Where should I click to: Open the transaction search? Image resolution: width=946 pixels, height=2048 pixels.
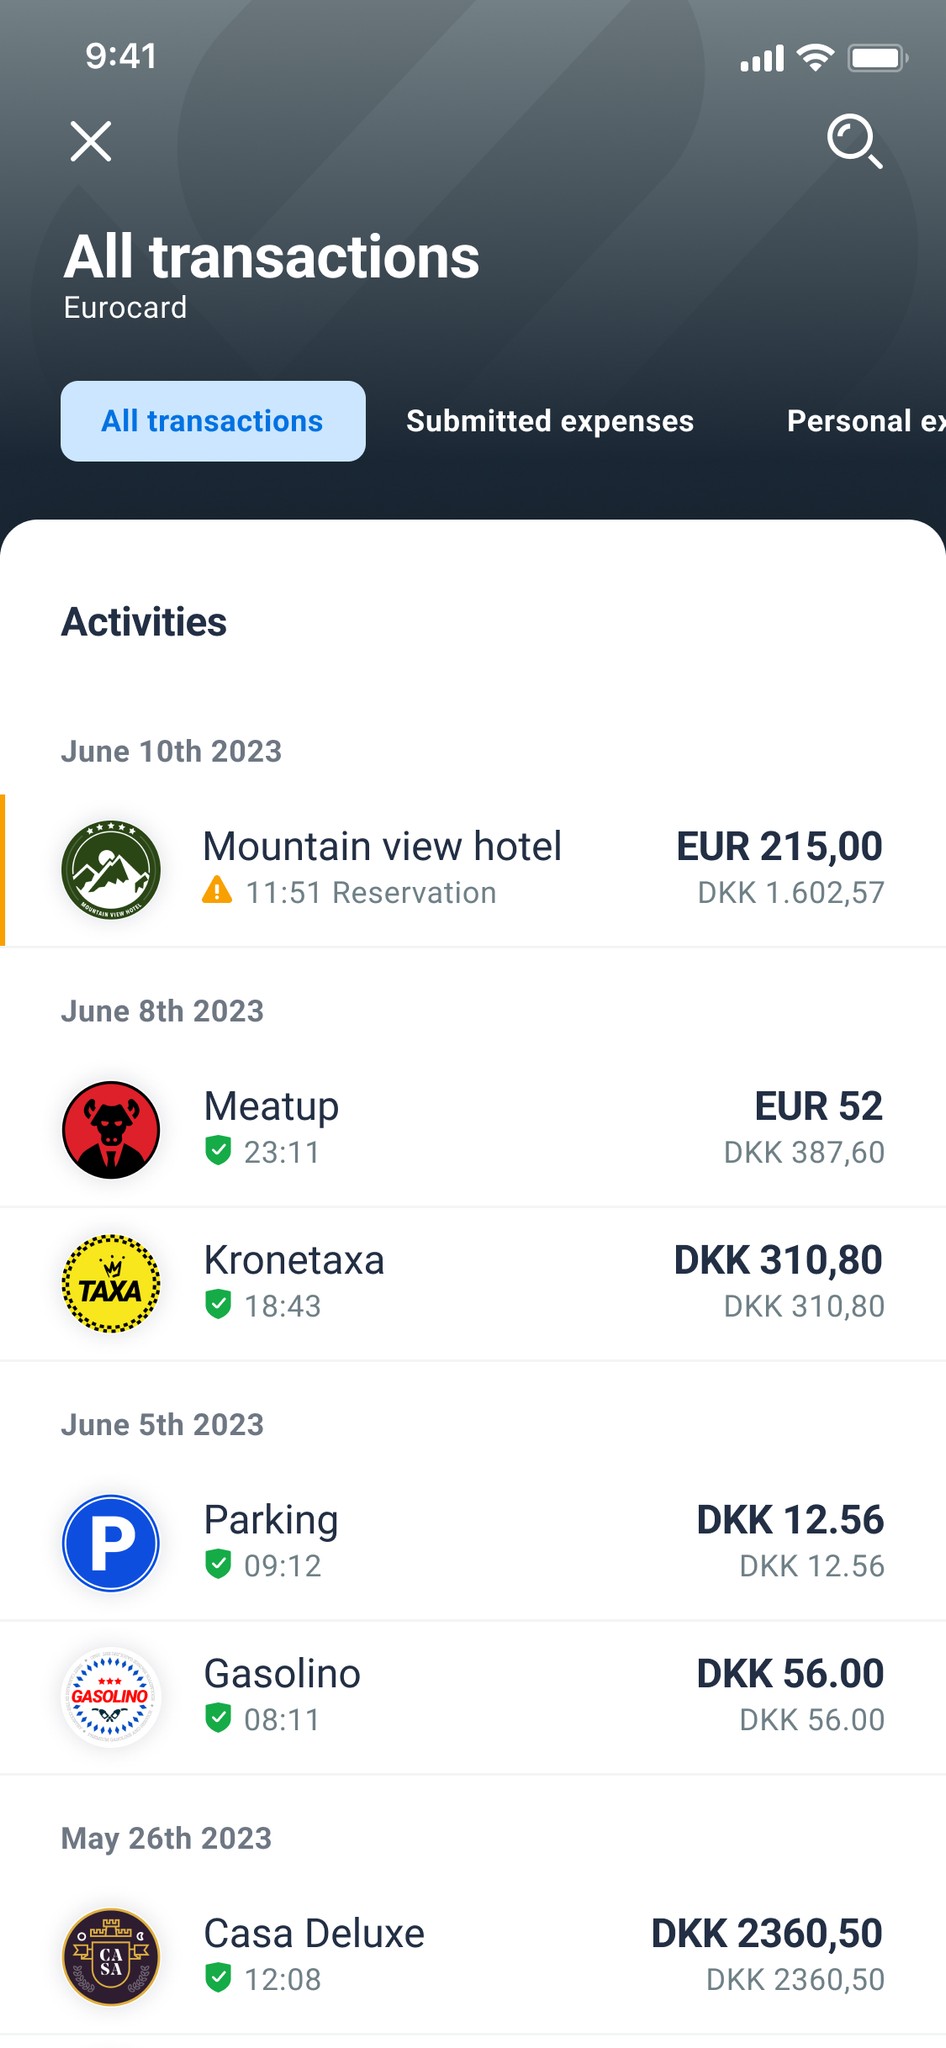click(x=854, y=141)
